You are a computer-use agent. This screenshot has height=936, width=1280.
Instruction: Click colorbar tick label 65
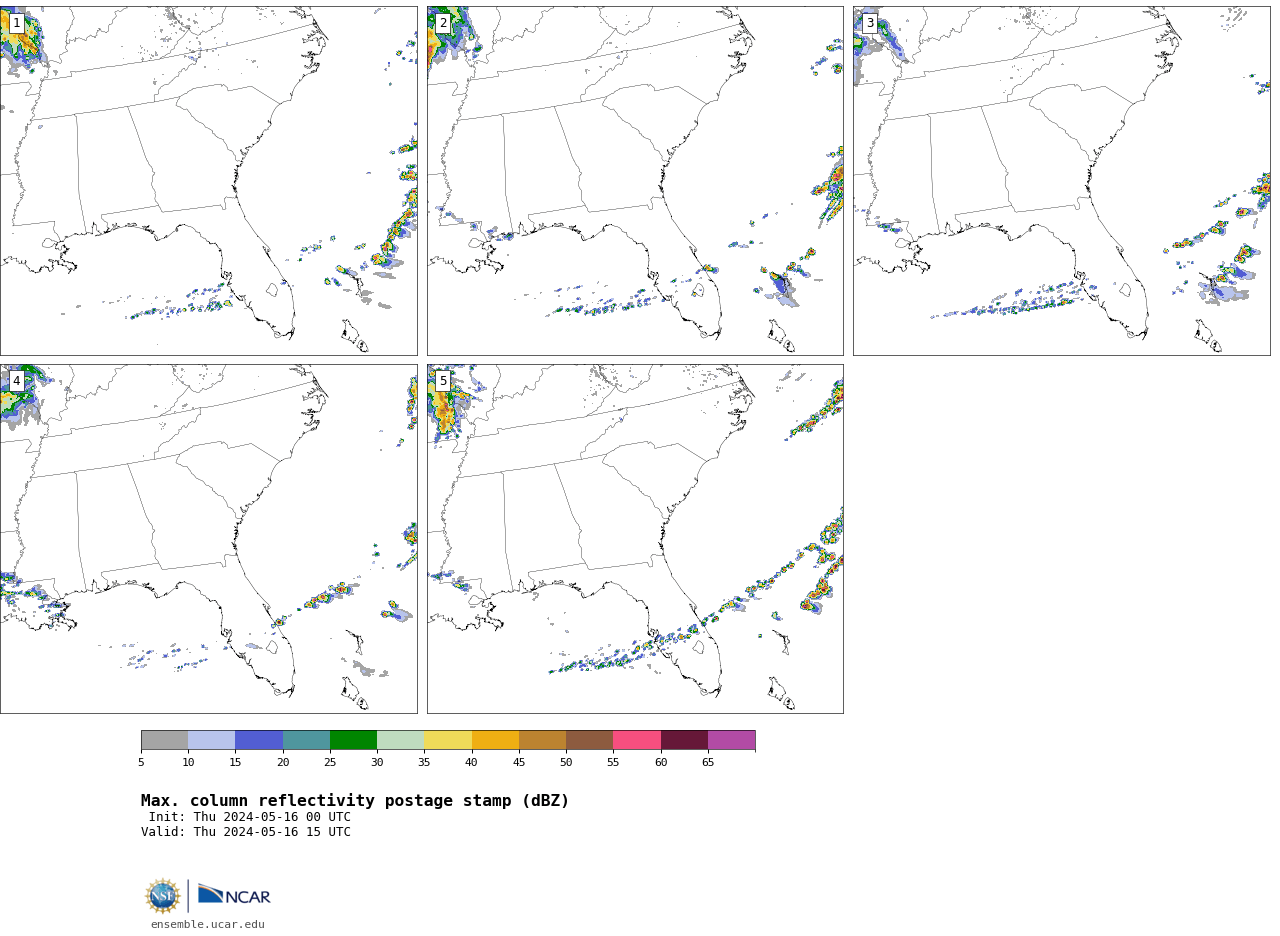tap(708, 763)
